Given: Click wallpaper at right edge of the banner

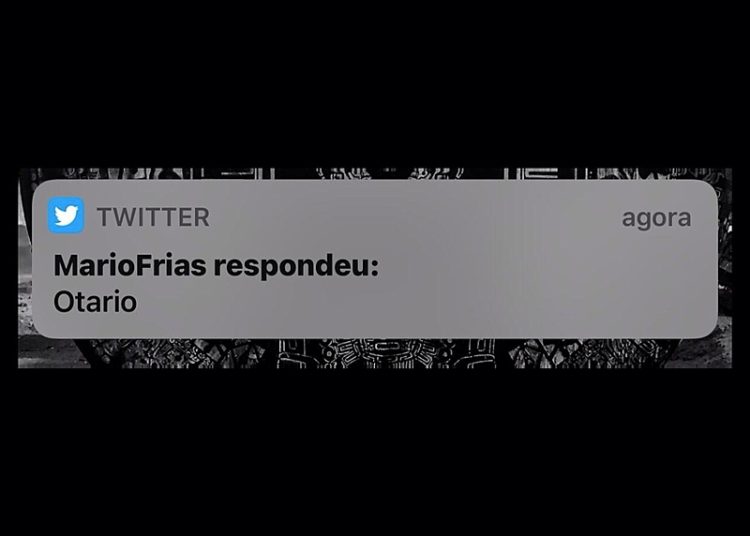Looking at the screenshot, I should [725, 268].
